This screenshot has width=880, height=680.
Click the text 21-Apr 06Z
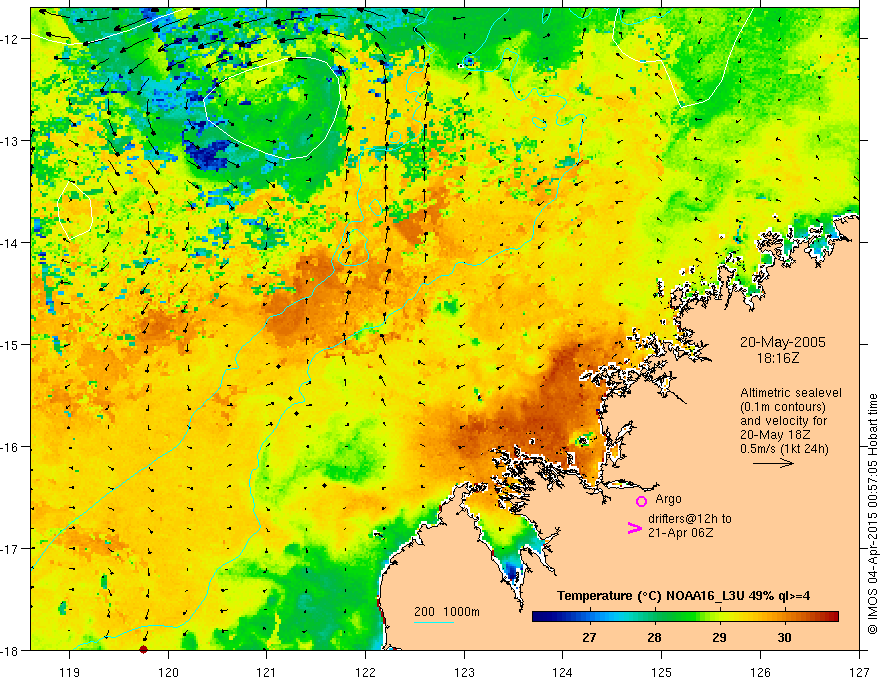click(x=681, y=533)
